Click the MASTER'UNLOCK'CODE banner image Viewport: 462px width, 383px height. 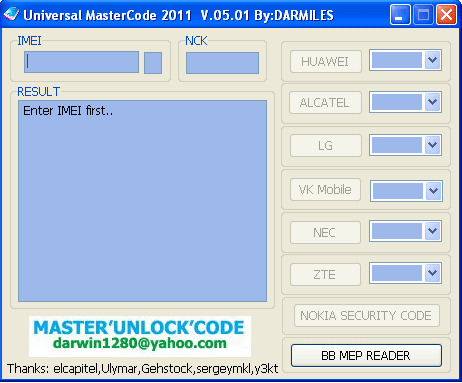tap(140, 336)
